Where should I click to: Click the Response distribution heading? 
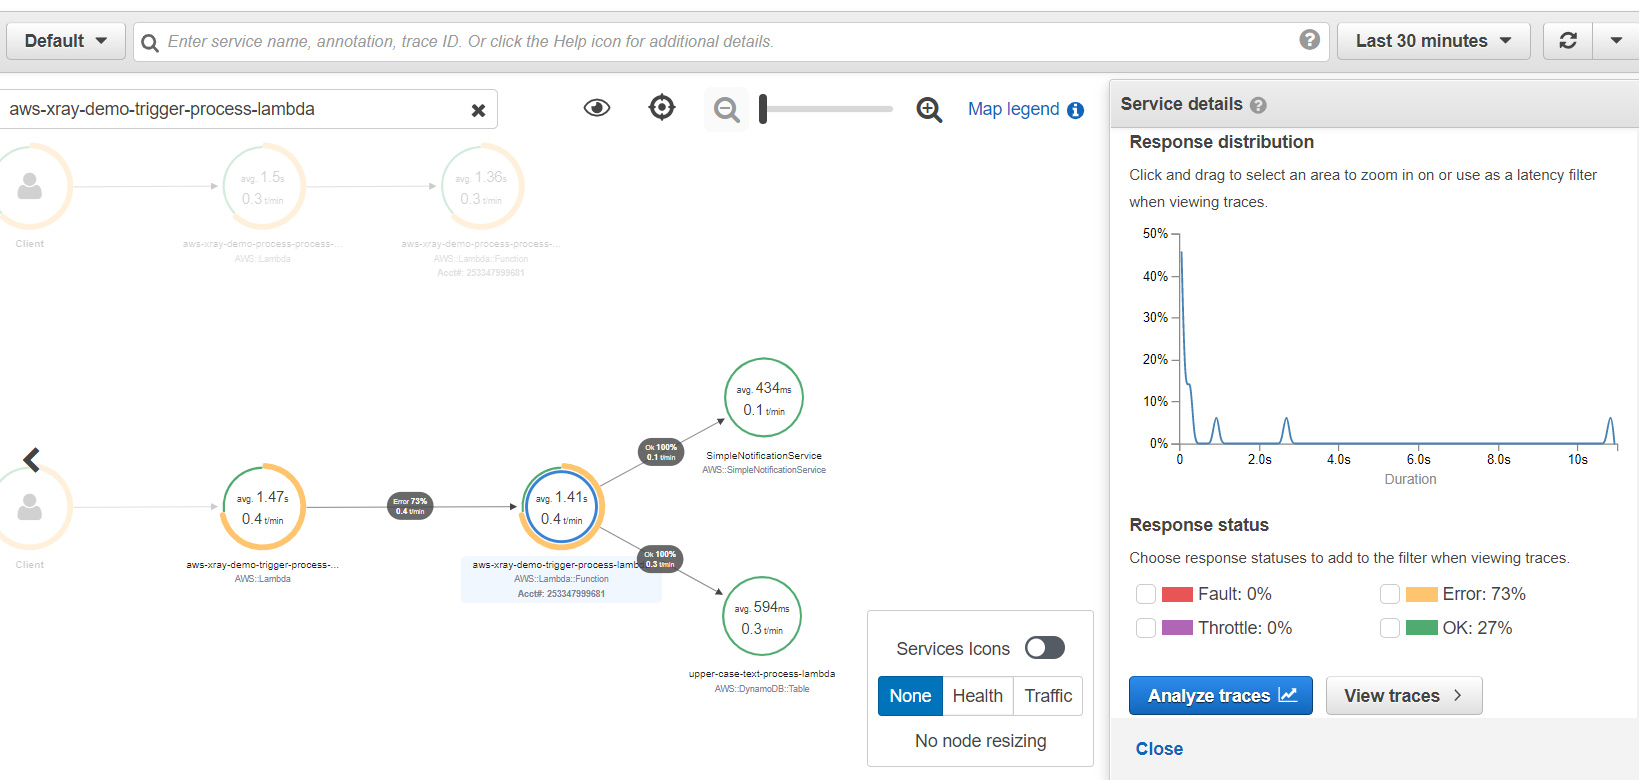tap(1221, 142)
